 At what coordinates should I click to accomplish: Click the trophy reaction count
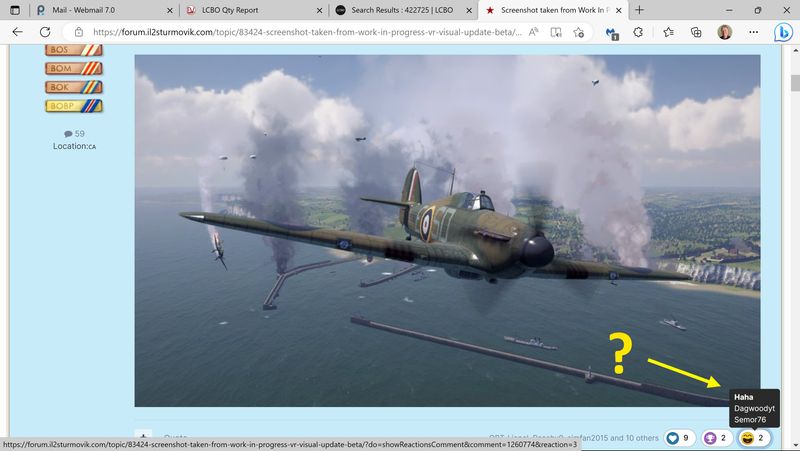click(716, 438)
